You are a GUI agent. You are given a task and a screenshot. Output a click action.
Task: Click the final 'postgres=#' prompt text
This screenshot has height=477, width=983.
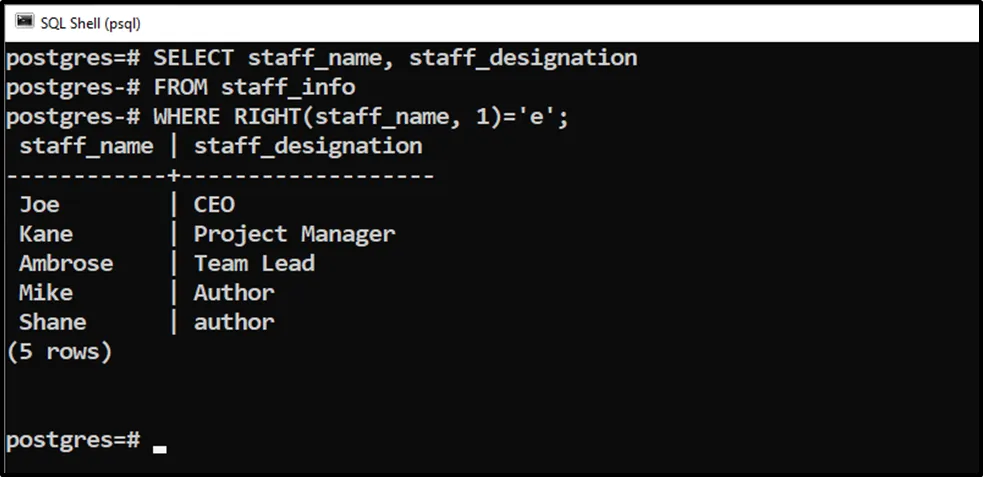73,440
